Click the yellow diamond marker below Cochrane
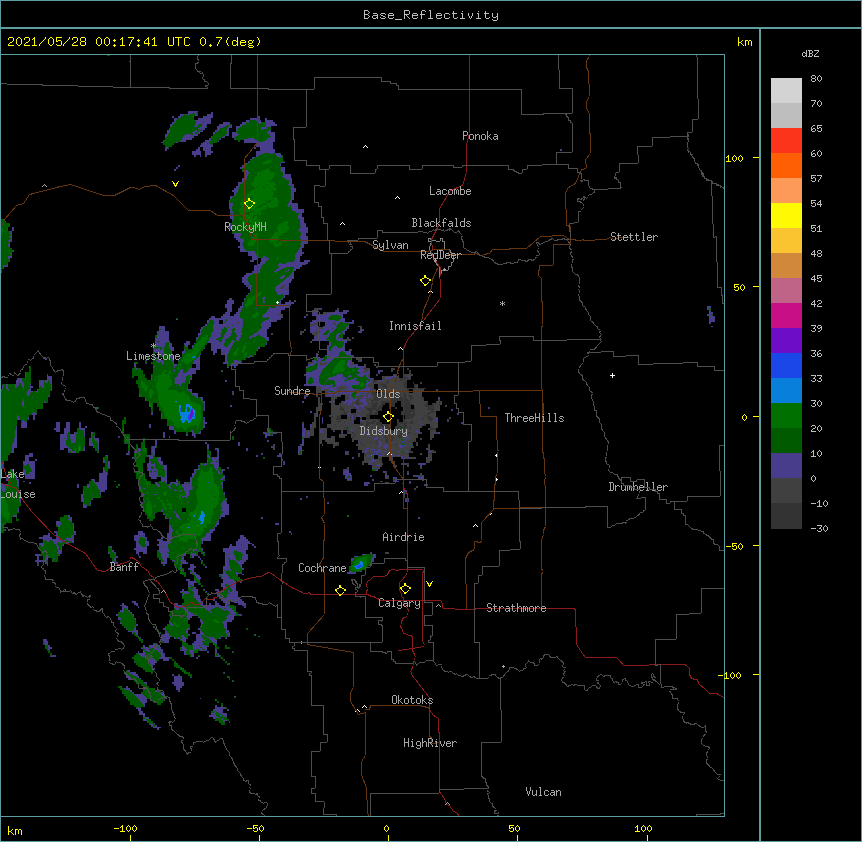This screenshot has width=862, height=842. [340, 590]
